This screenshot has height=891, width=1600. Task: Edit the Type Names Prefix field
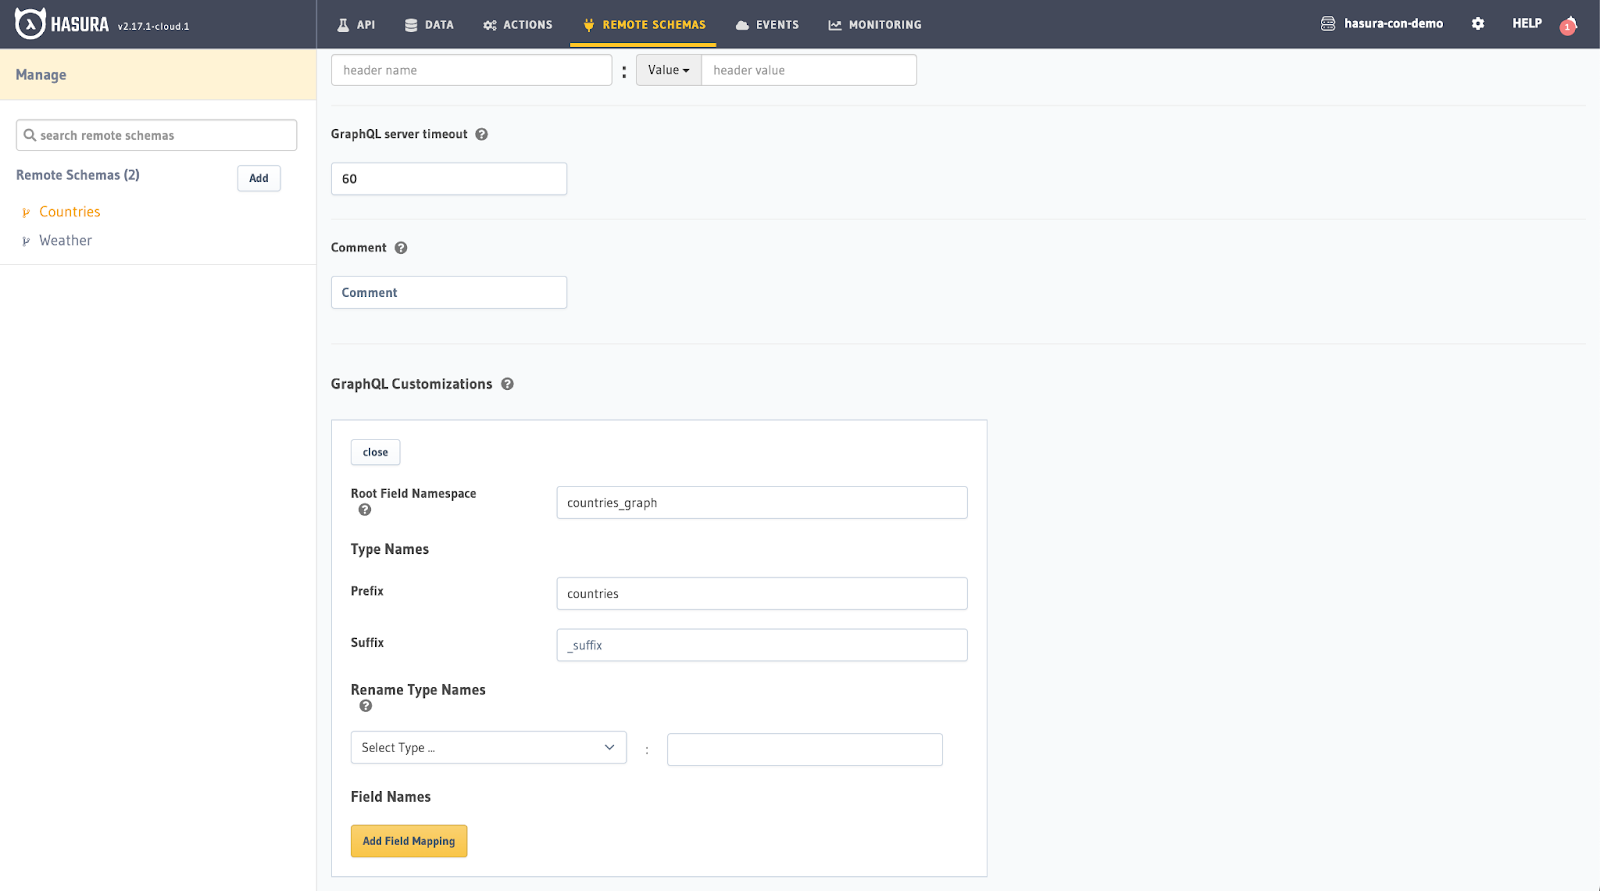(x=762, y=594)
